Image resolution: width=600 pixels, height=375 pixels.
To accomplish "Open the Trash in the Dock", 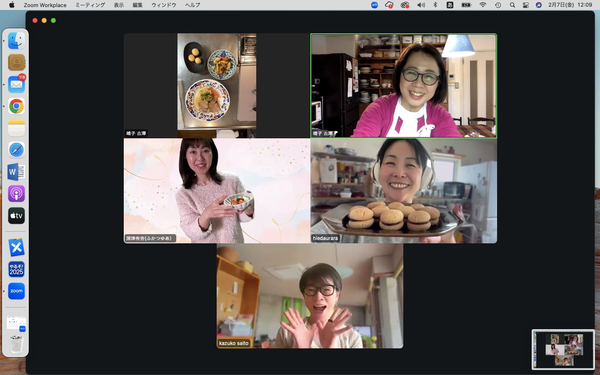I will tap(16, 344).
